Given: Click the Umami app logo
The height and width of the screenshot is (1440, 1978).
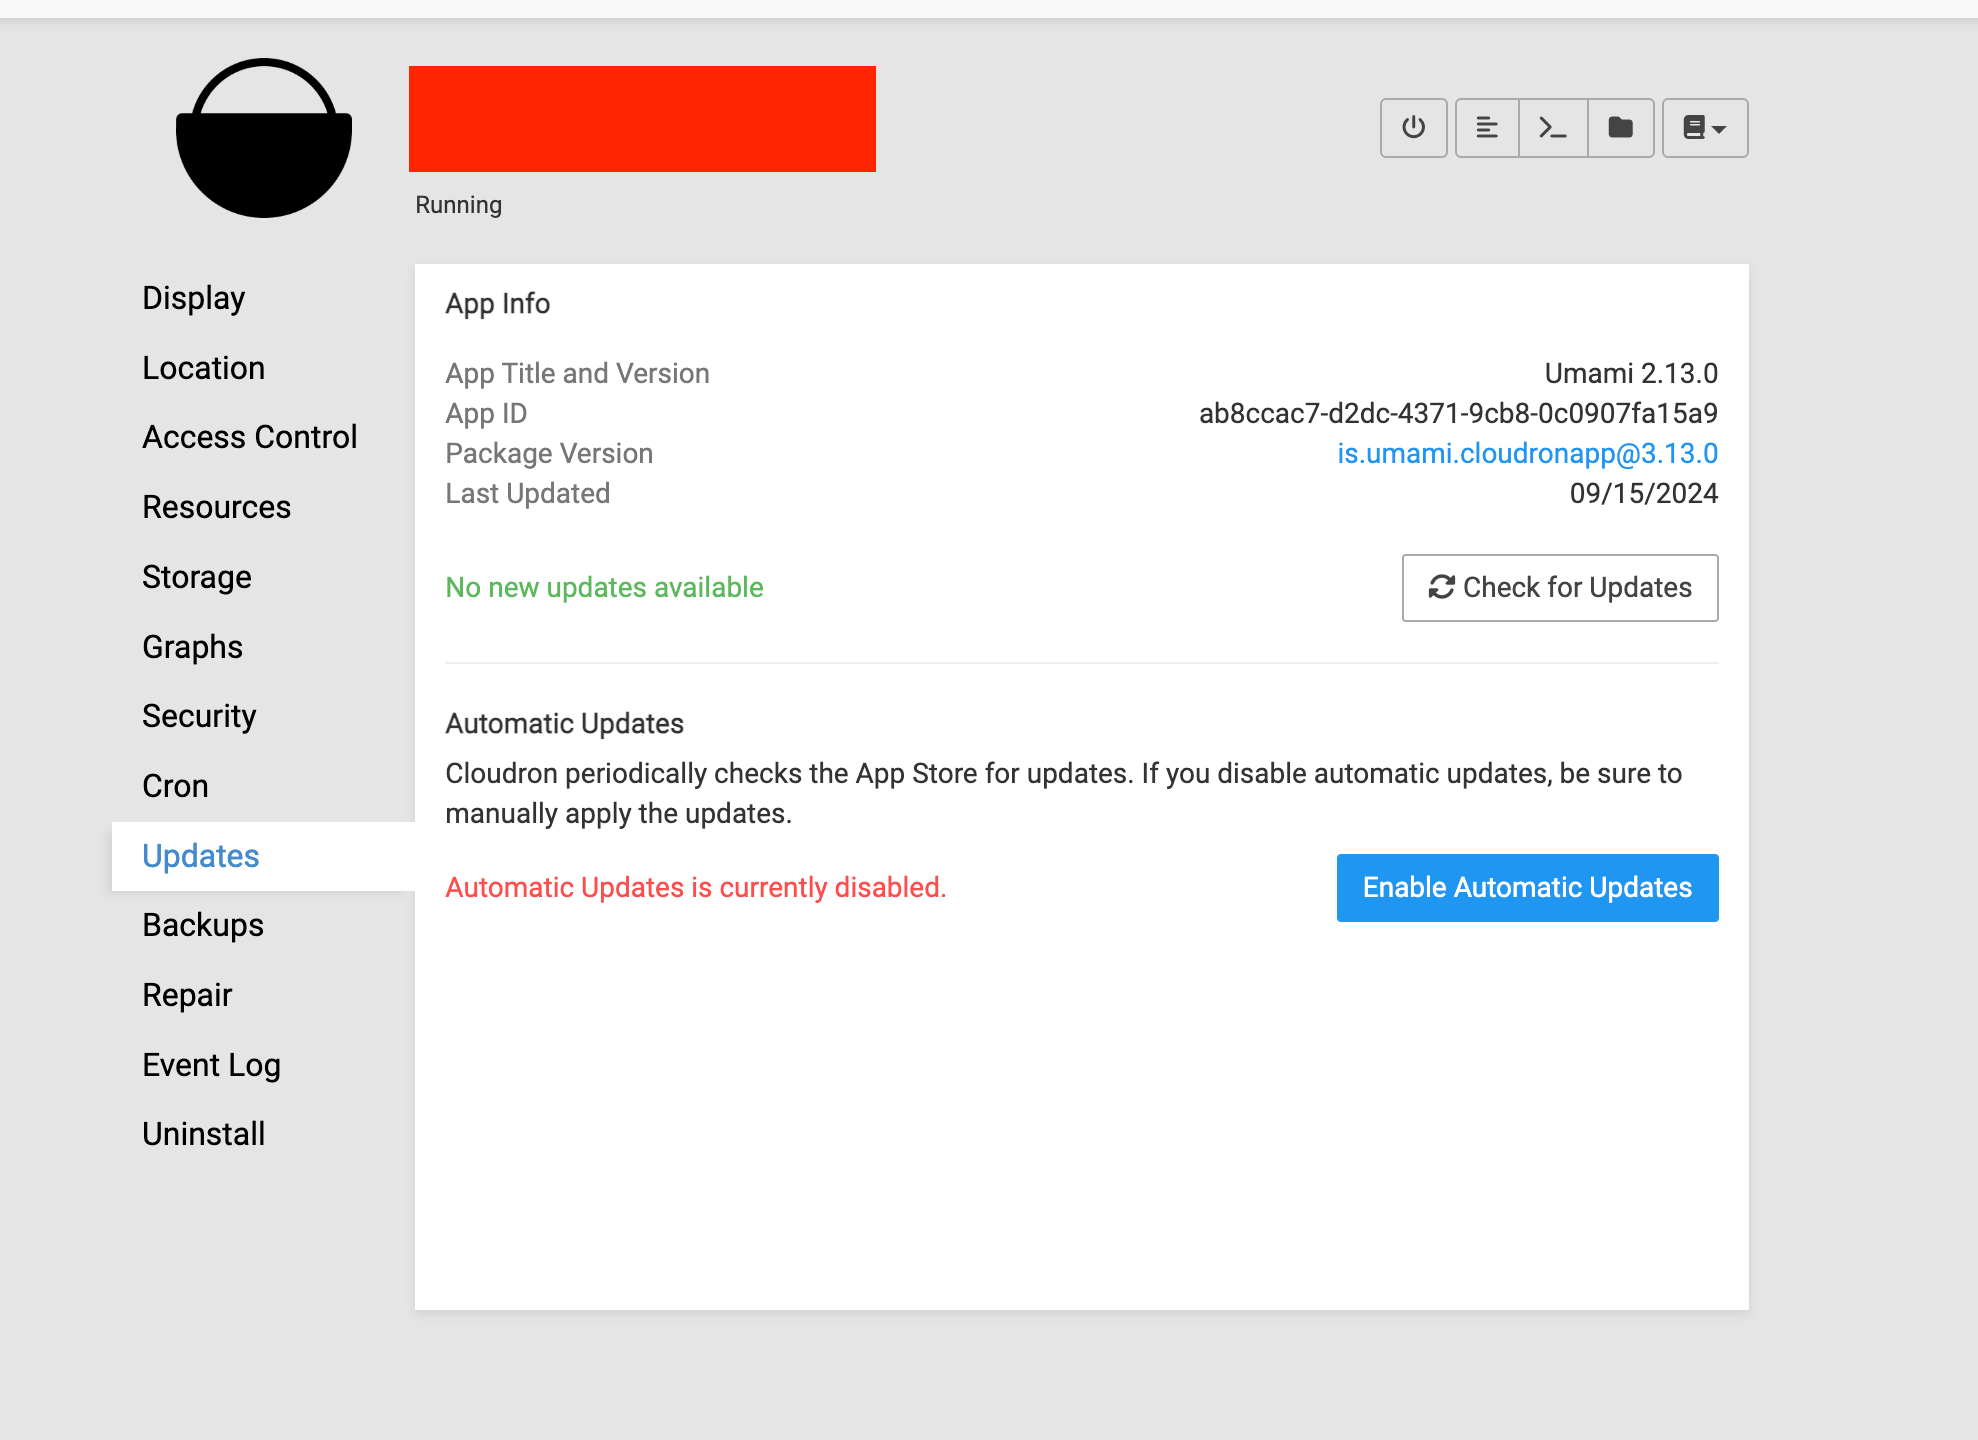Looking at the screenshot, I should tap(264, 138).
